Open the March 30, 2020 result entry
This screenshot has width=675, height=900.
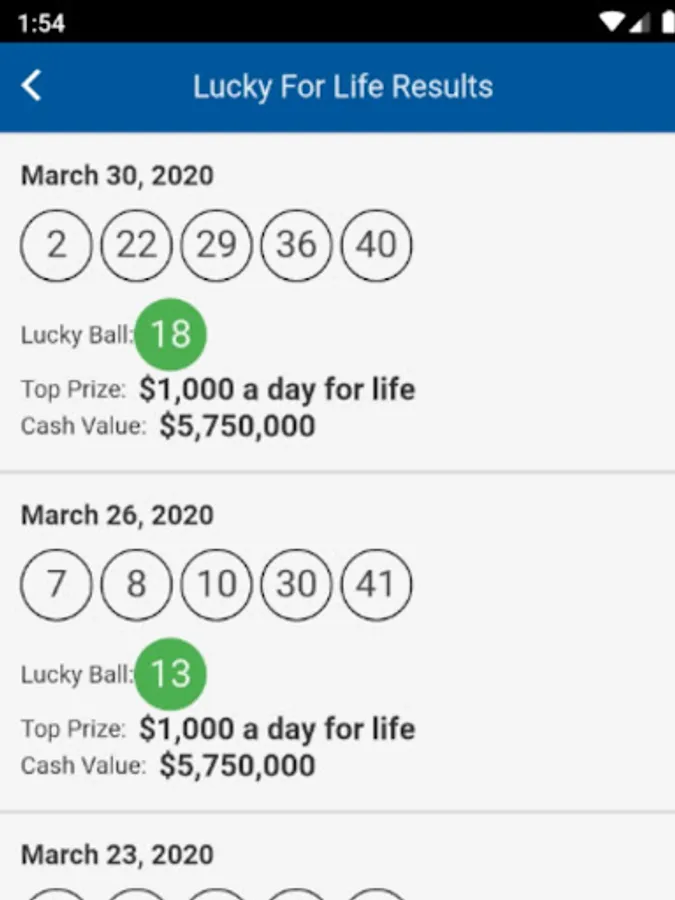338,302
